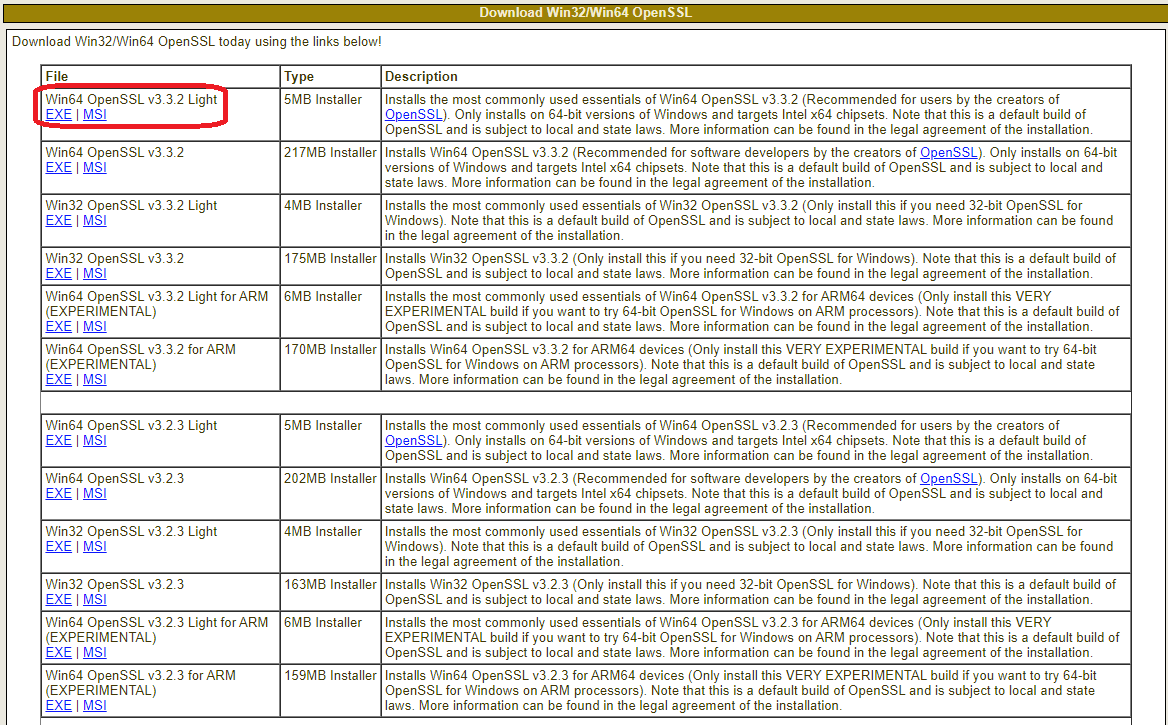The height and width of the screenshot is (725, 1168).
Task: Open MSI link for Win64 v3.3.2 for ARM 170MB
Action: [x=95, y=379]
